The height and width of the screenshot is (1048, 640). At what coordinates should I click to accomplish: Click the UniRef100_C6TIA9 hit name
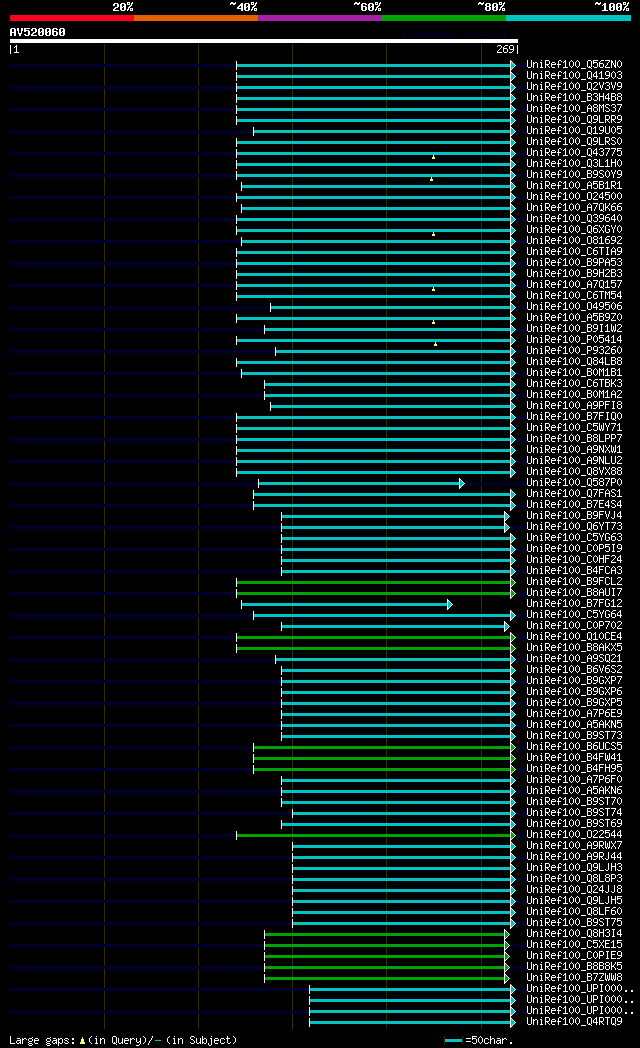click(574, 251)
